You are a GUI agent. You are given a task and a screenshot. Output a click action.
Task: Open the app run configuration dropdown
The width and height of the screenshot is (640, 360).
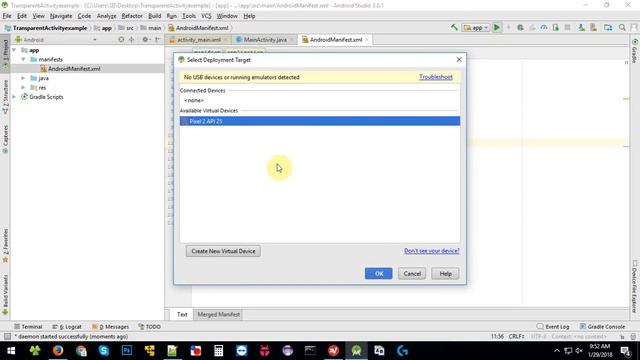pyautogui.click(x=476, y=28)
